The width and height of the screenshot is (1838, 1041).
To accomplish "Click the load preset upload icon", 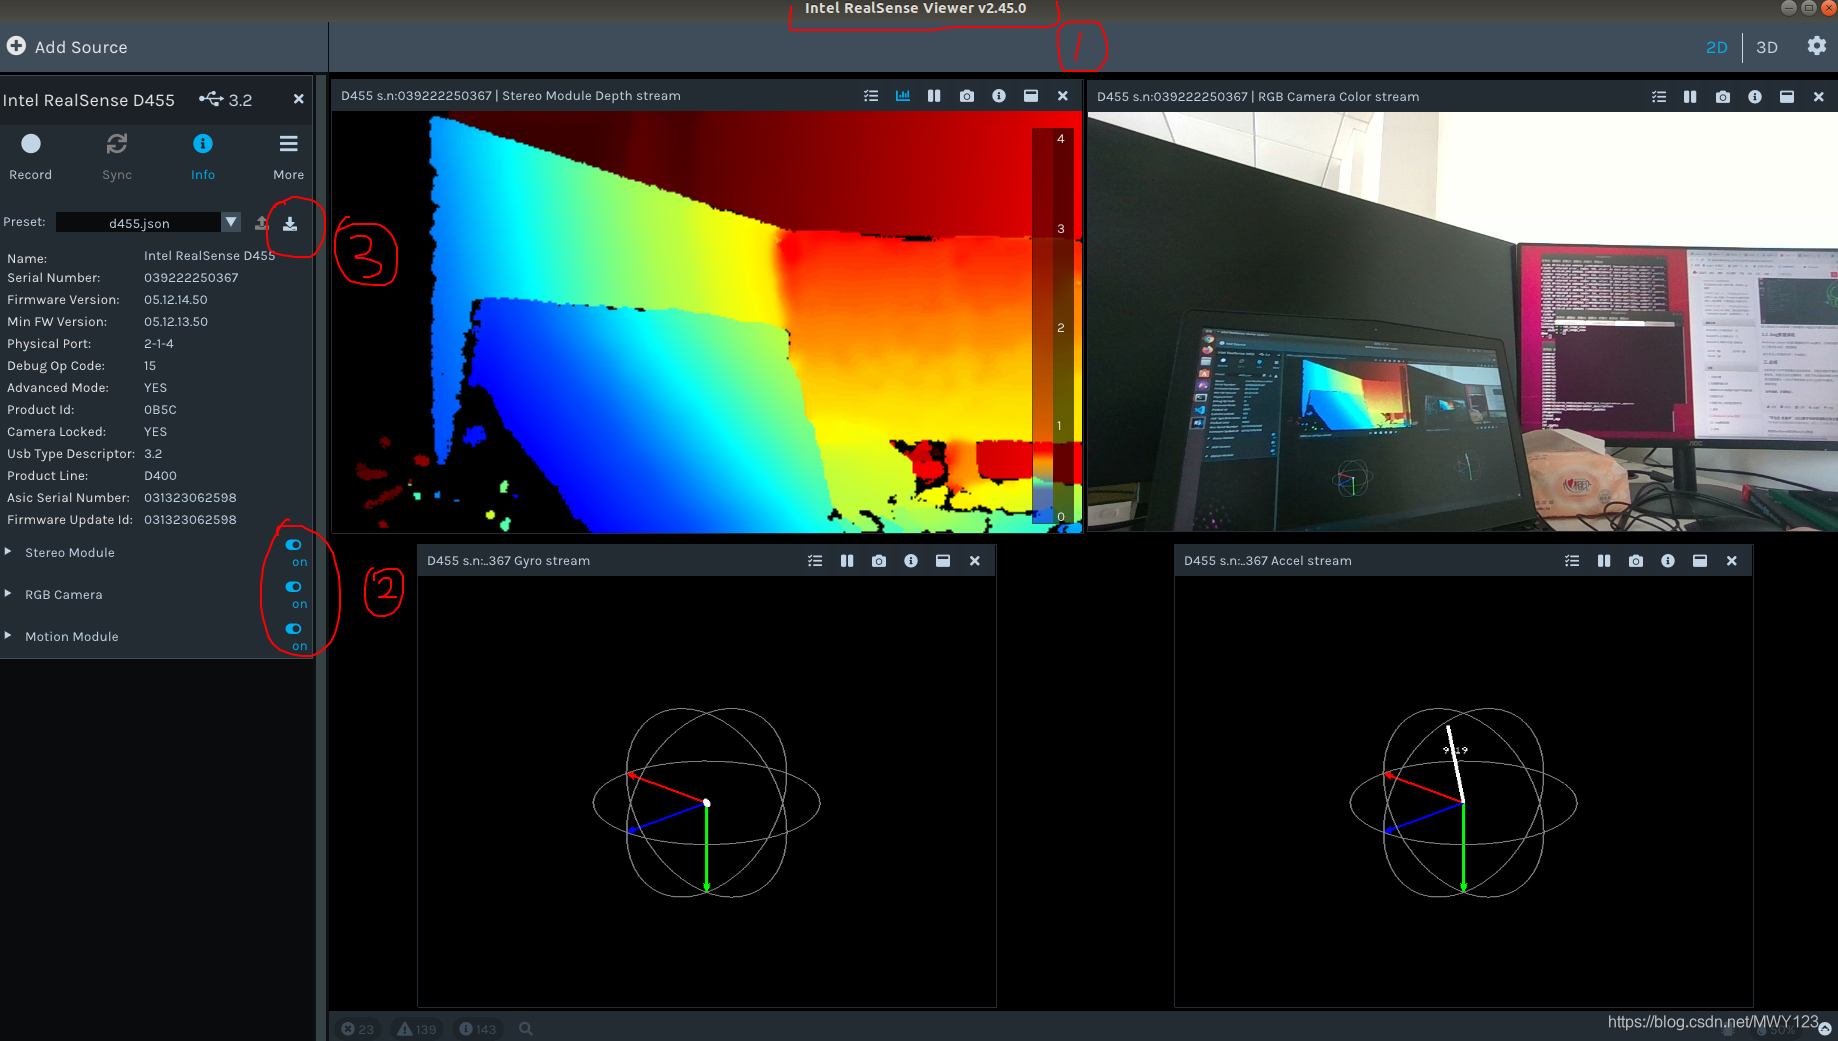I will click(x=262, y=223).
